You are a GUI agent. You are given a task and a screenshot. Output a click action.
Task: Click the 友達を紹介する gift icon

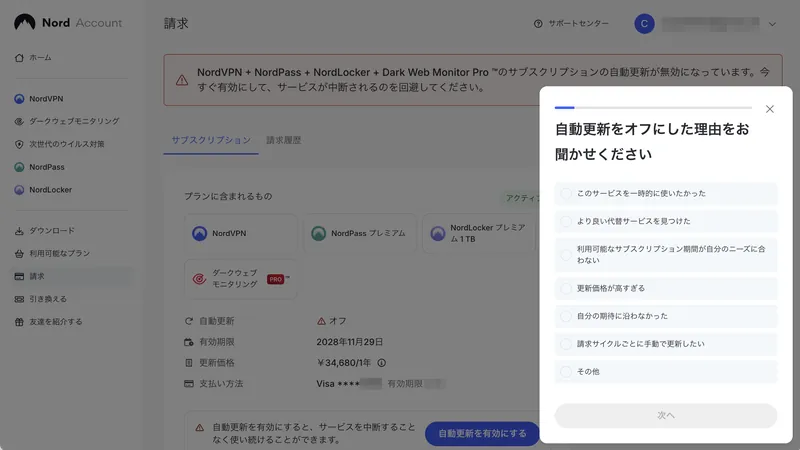19,322
